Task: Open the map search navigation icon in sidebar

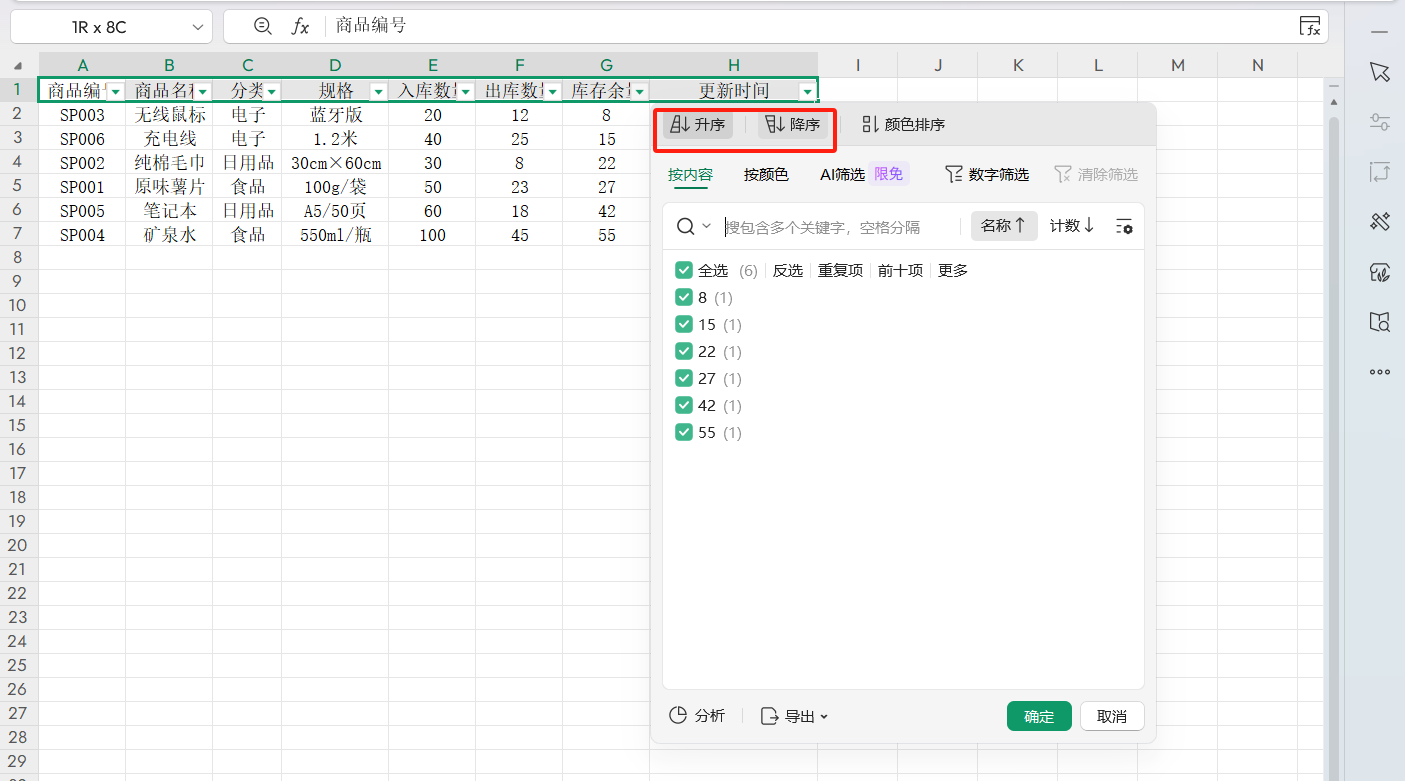Action: [1379, 322]
